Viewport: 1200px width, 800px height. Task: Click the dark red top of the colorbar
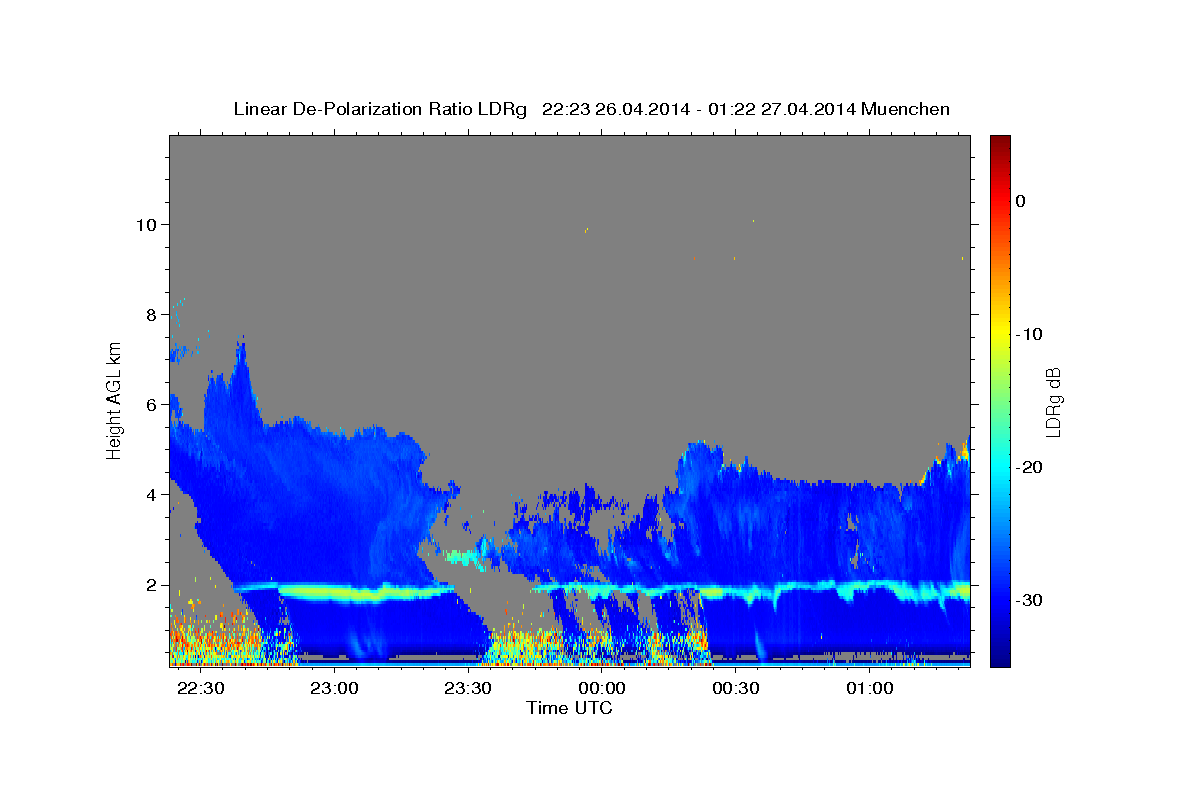pos(1000,142)
